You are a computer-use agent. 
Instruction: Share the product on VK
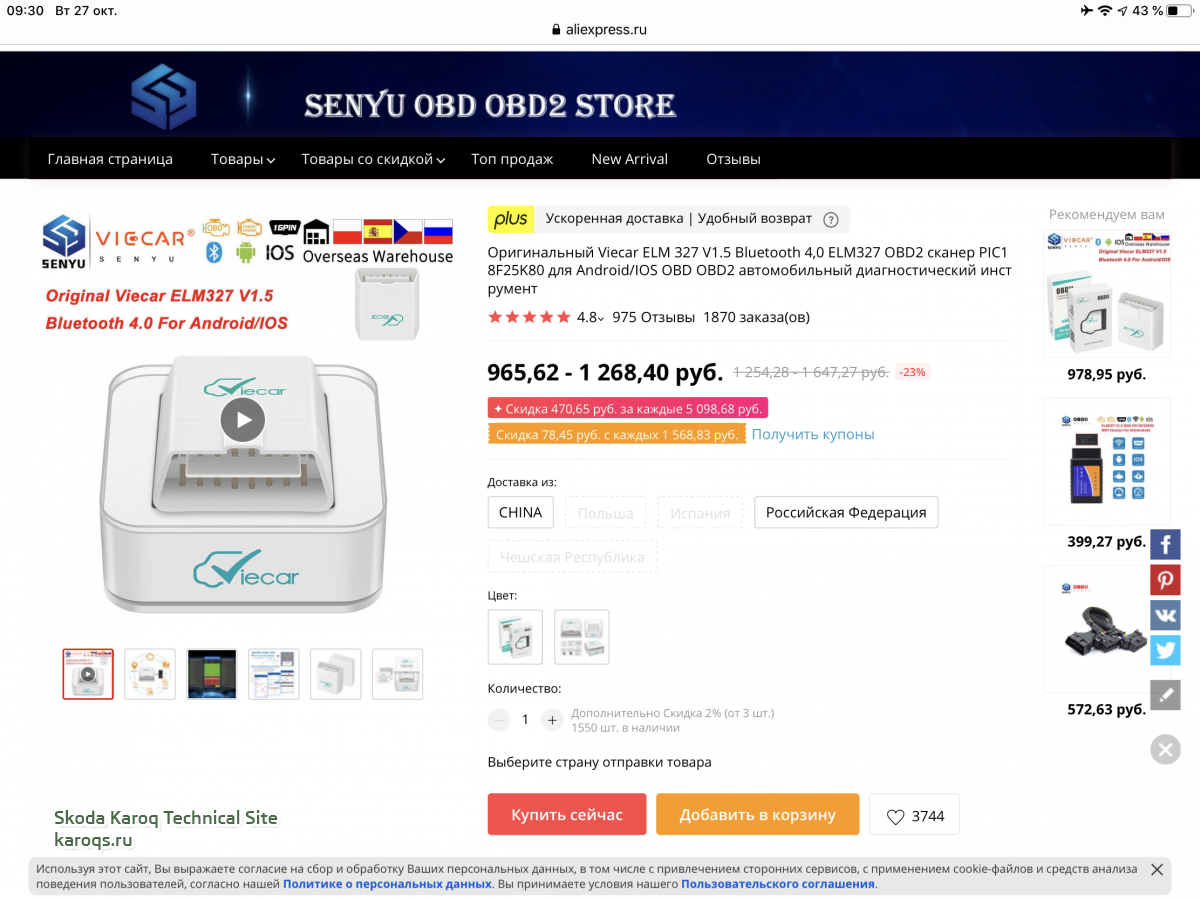pos(1165,615)
